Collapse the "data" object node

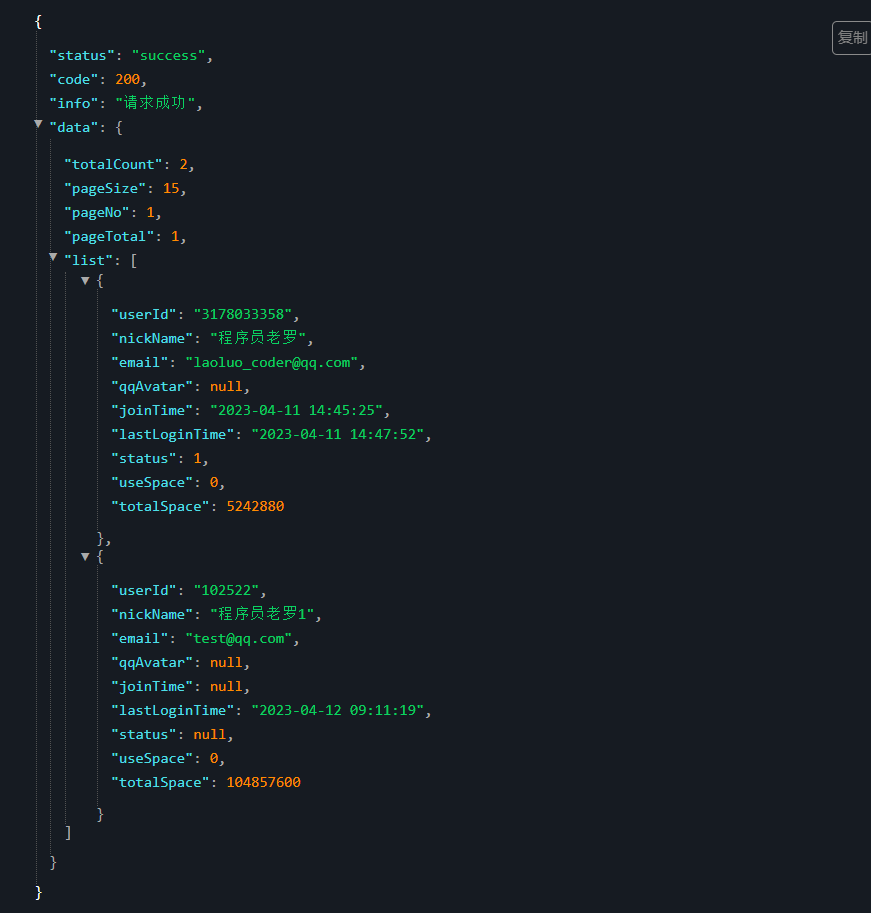38,123
